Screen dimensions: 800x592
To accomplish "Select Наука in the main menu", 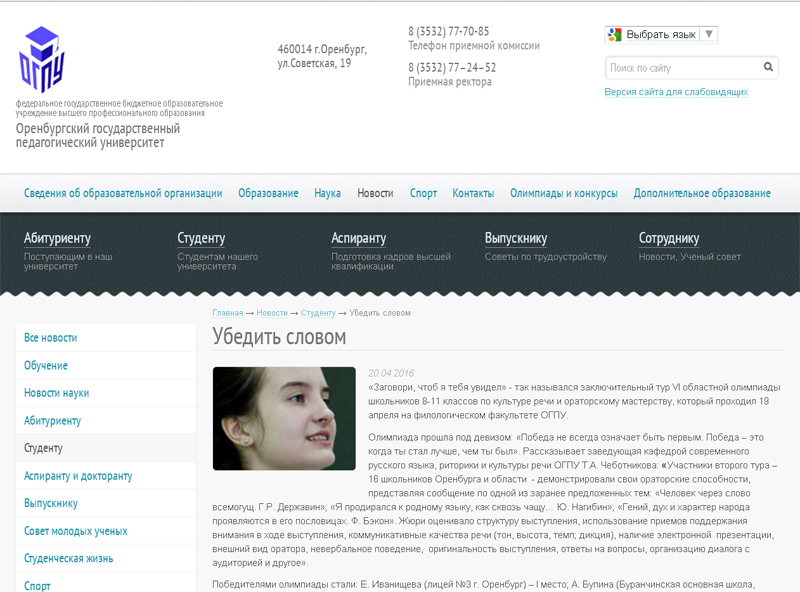I will (x=328, y=193).
